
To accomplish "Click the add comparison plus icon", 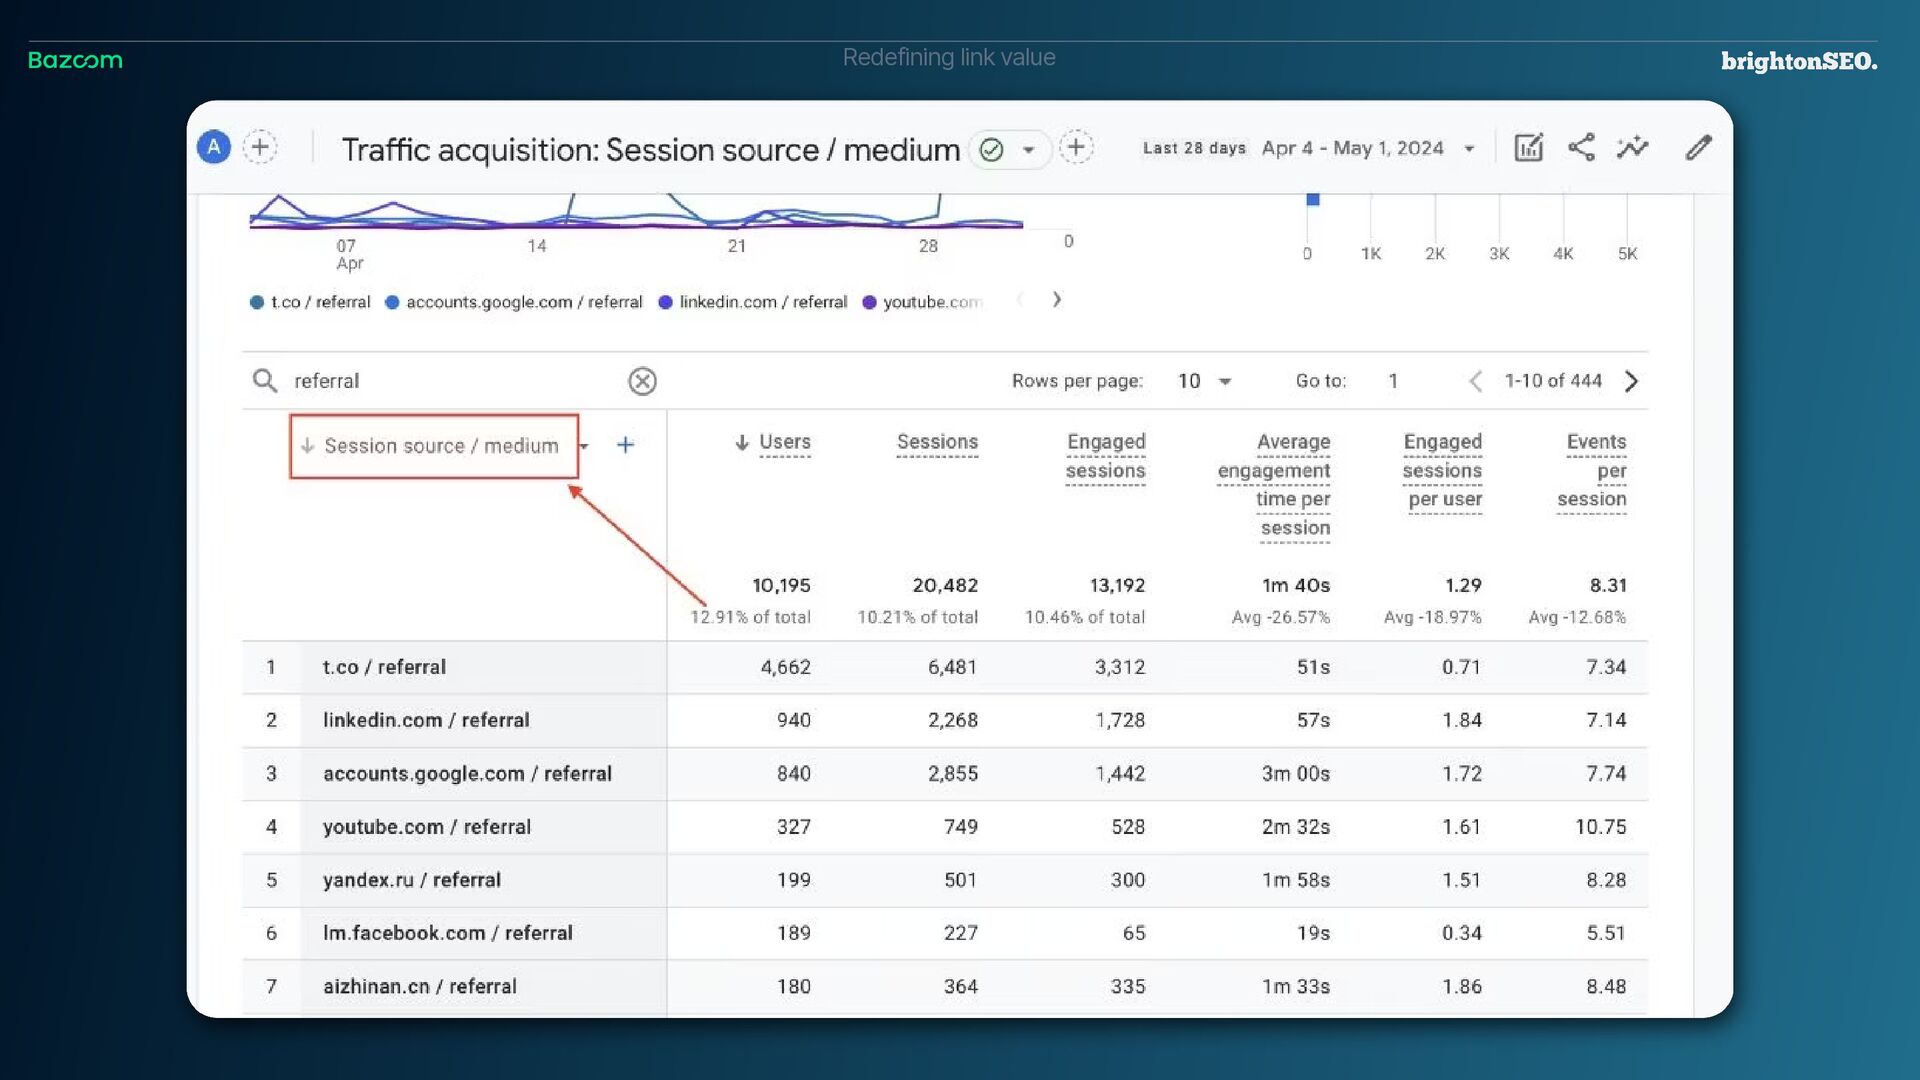I will click(x=260, y=148).
